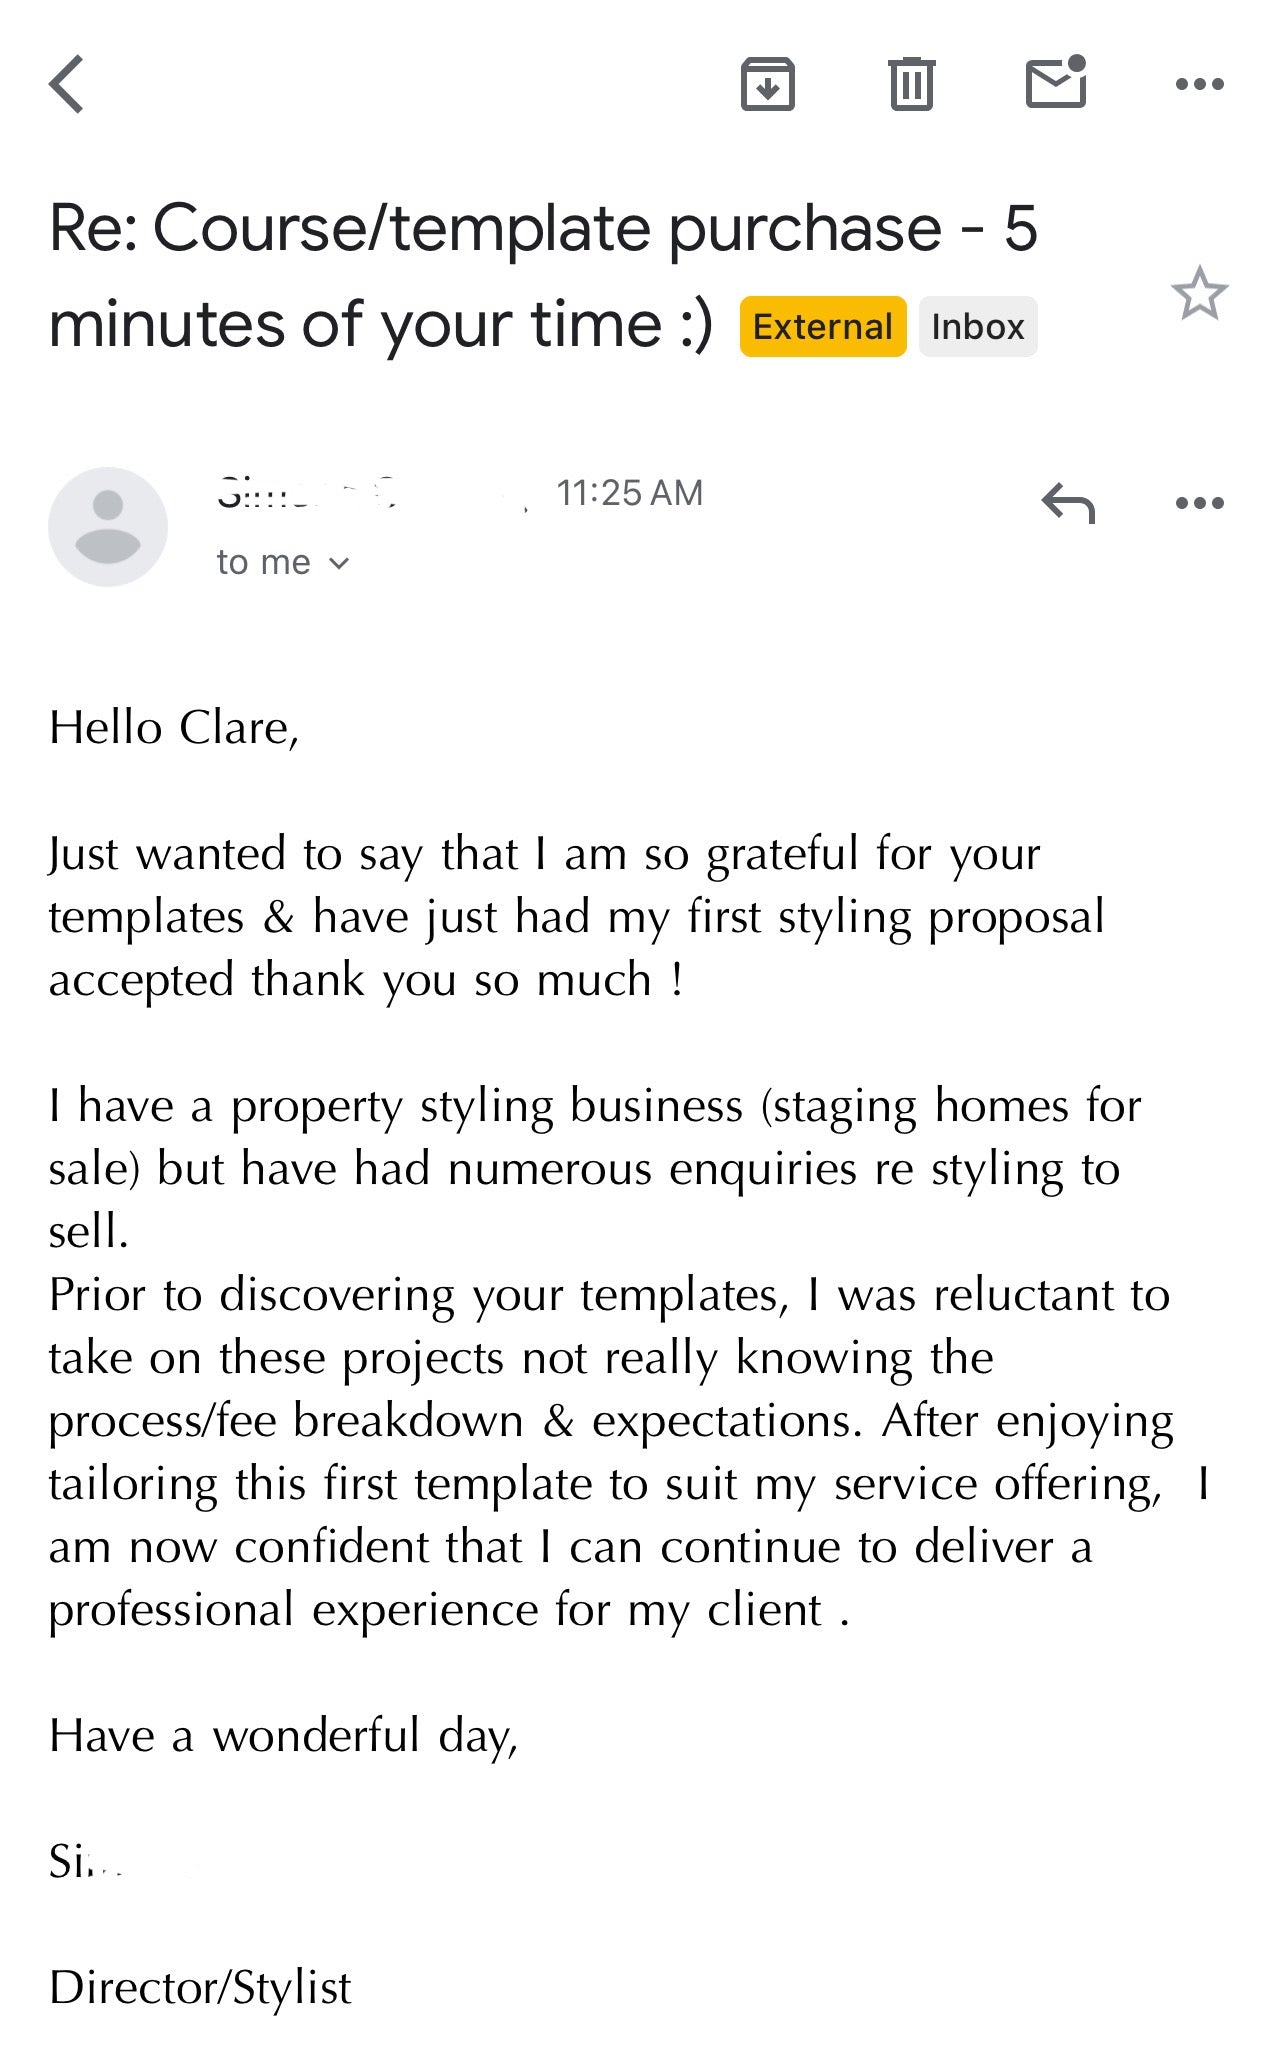Tap the email subject heading
The height and width of the screenshot is (2066, 1284).
click(x=544, y=276)
